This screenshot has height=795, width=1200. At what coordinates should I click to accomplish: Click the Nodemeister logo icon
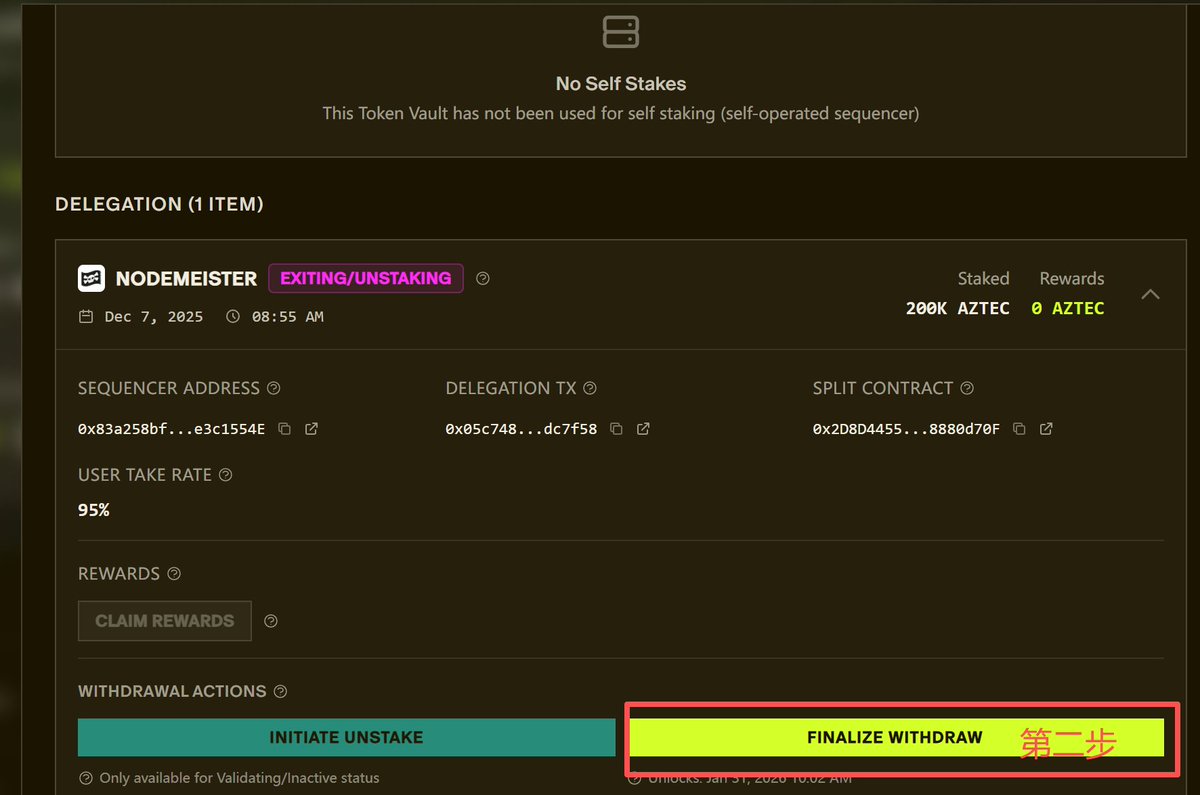(91, 278)
